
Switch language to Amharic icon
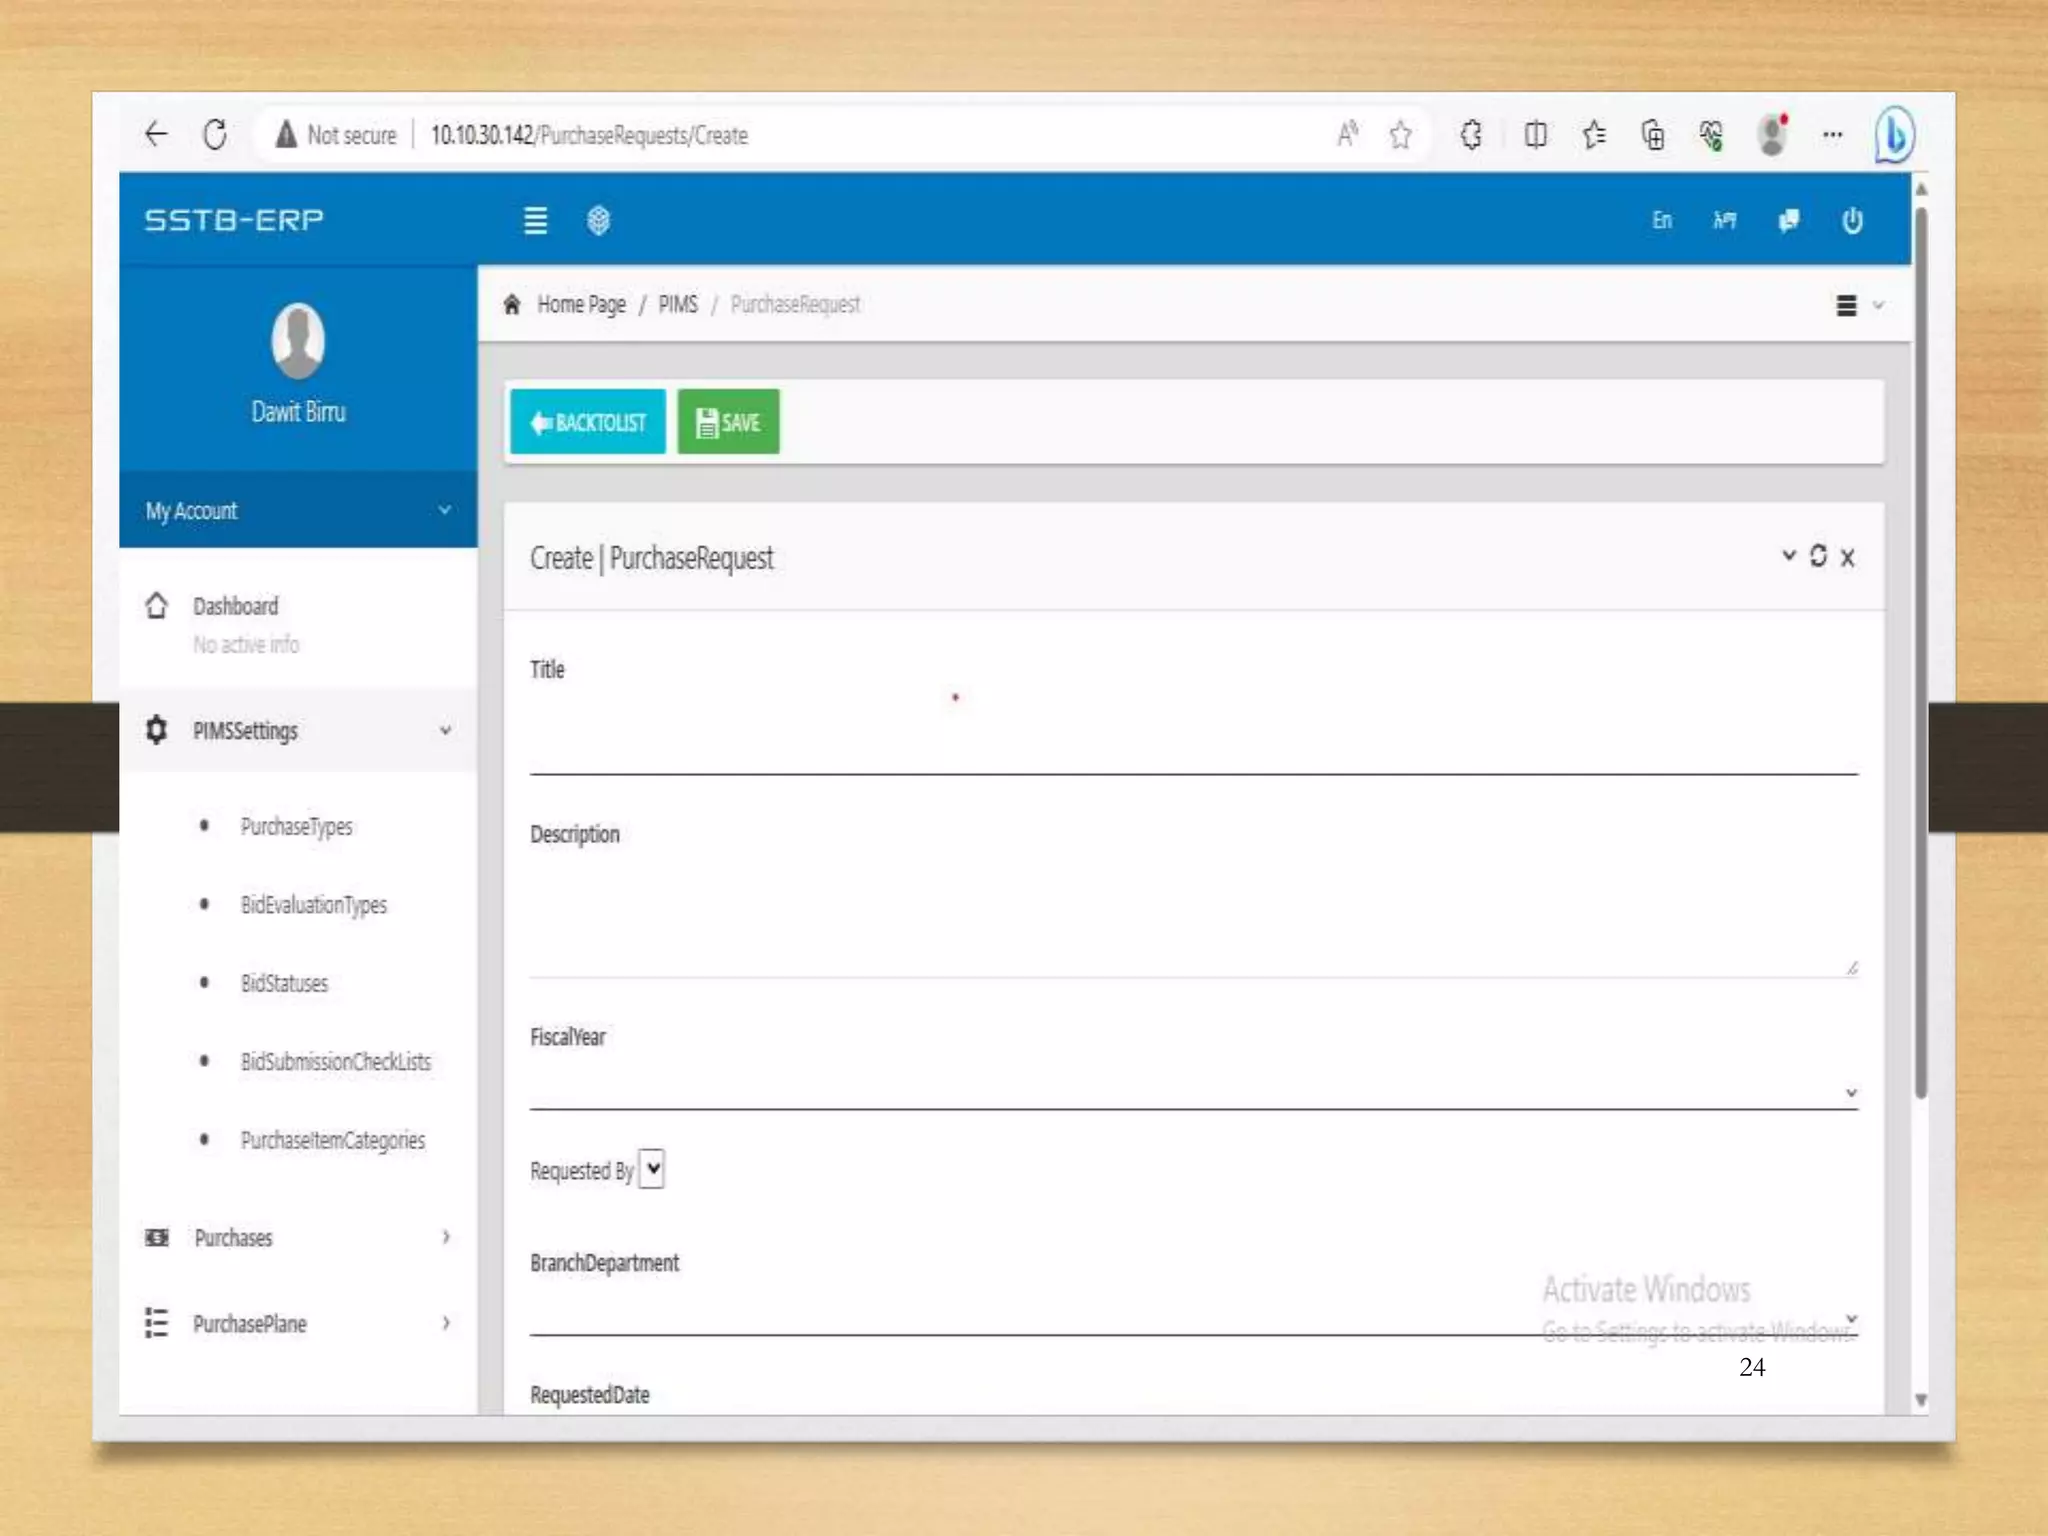[x=1724, y=220]
